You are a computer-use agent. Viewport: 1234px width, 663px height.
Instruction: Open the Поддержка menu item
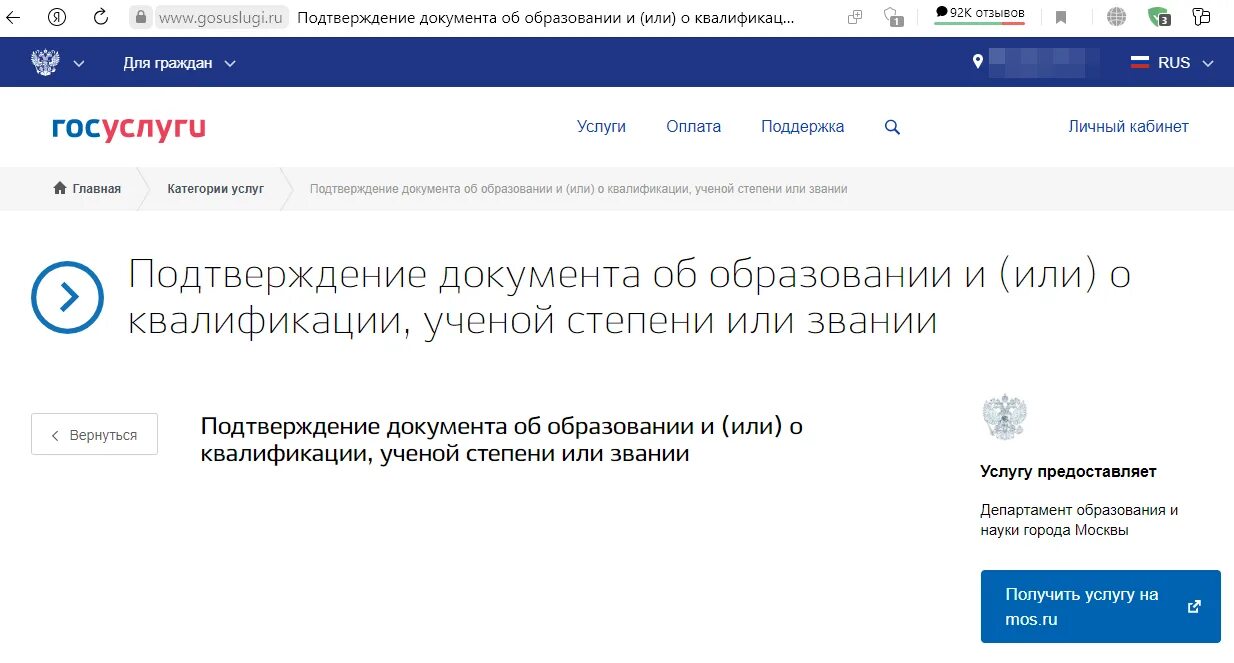tap(802, 127)
